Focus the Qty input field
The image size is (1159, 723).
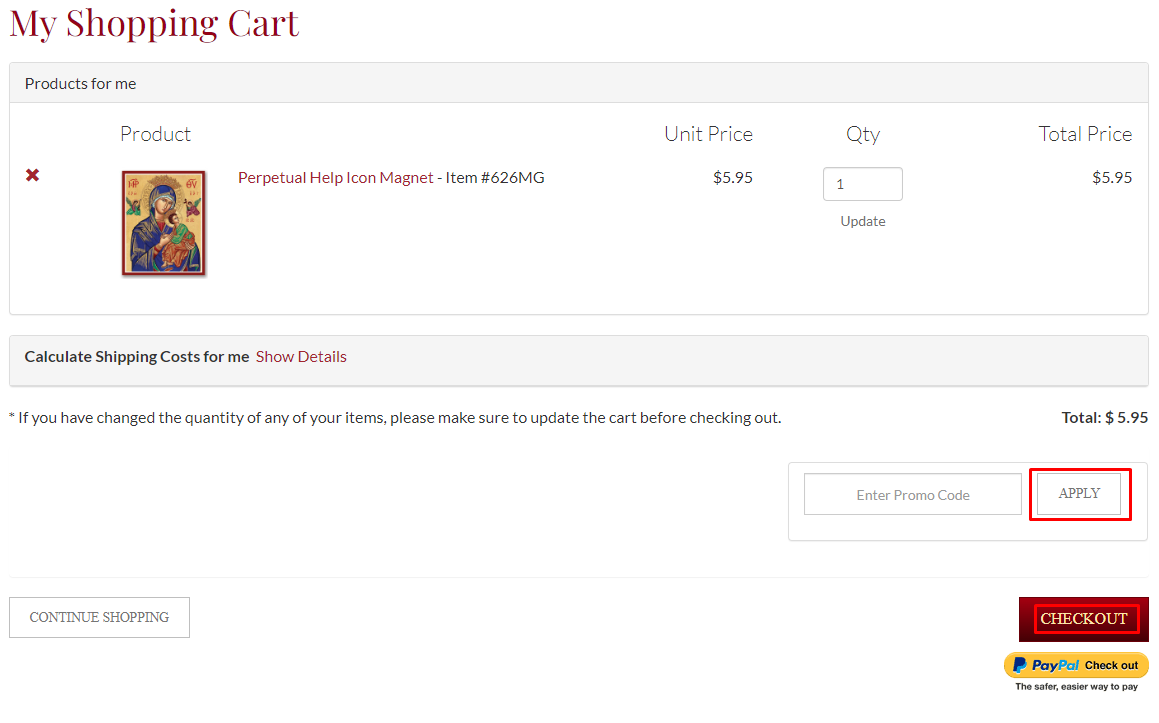click(862, 184)
